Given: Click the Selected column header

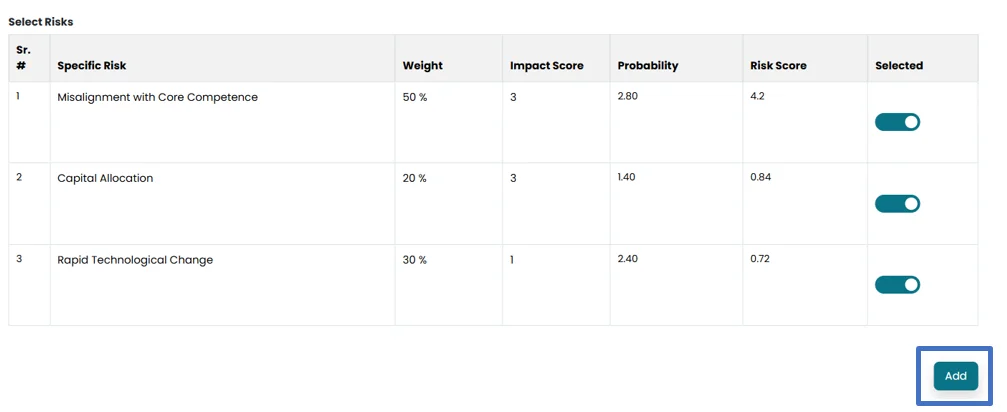Looking at the screenshot, I should click(x=899, y=66).
